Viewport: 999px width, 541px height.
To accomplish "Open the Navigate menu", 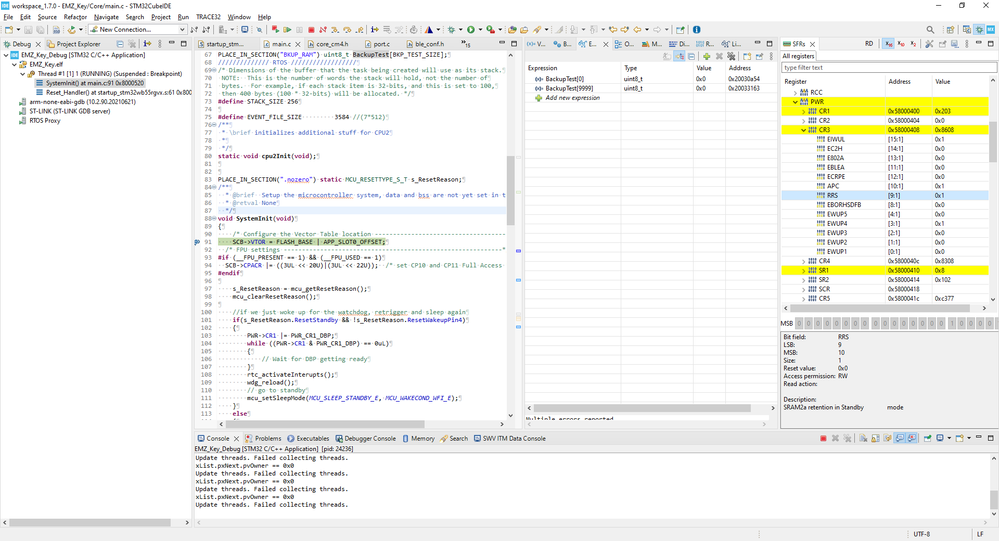I will click(x=106, y=17).
